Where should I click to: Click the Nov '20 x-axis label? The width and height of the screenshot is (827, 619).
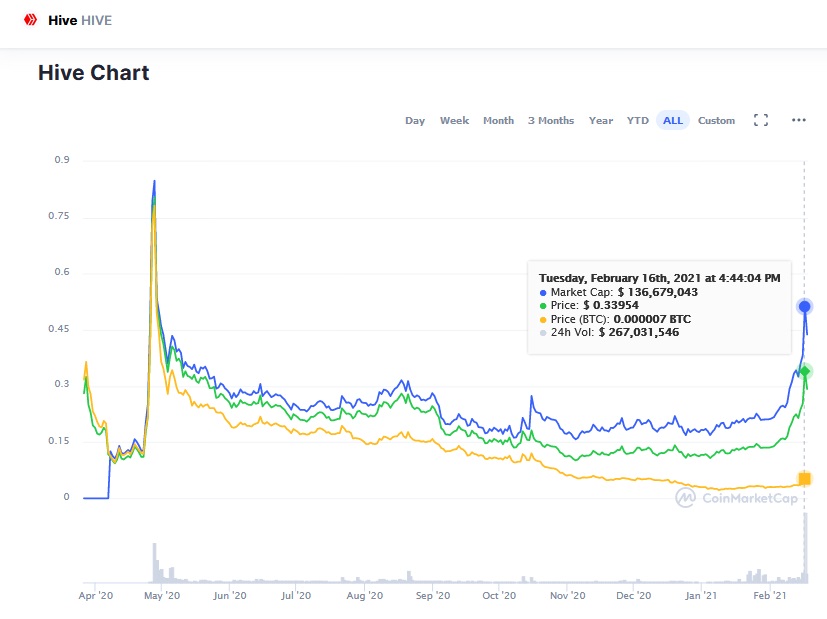pos(568,596)
